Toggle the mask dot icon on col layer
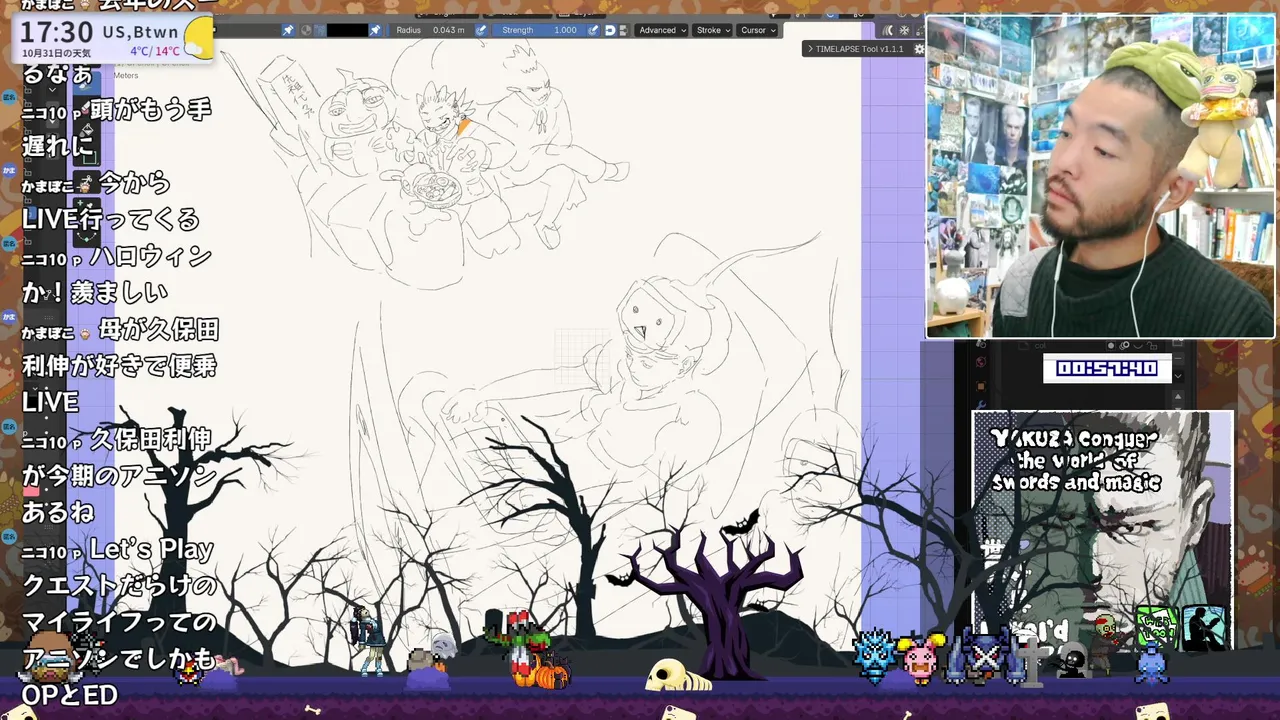Viewport: 1280px width, 720px height. point(1111,346)
